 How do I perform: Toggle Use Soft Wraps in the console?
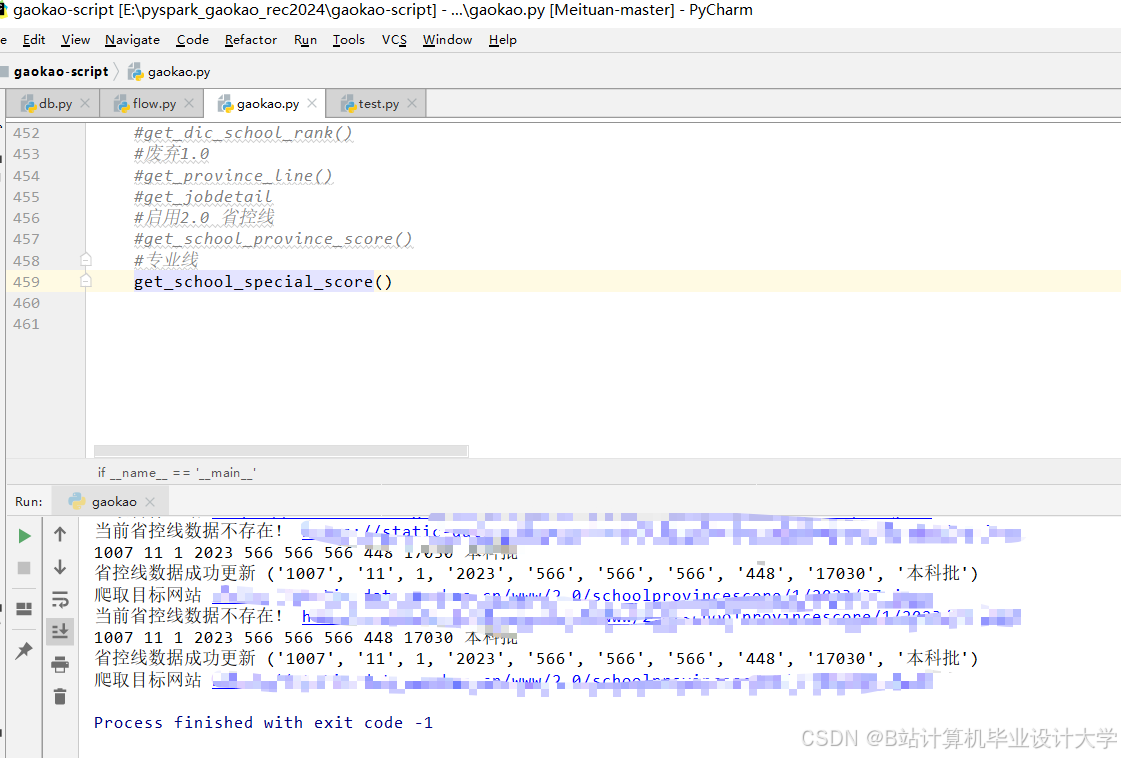pyautogui.click(x=59, y=600)
